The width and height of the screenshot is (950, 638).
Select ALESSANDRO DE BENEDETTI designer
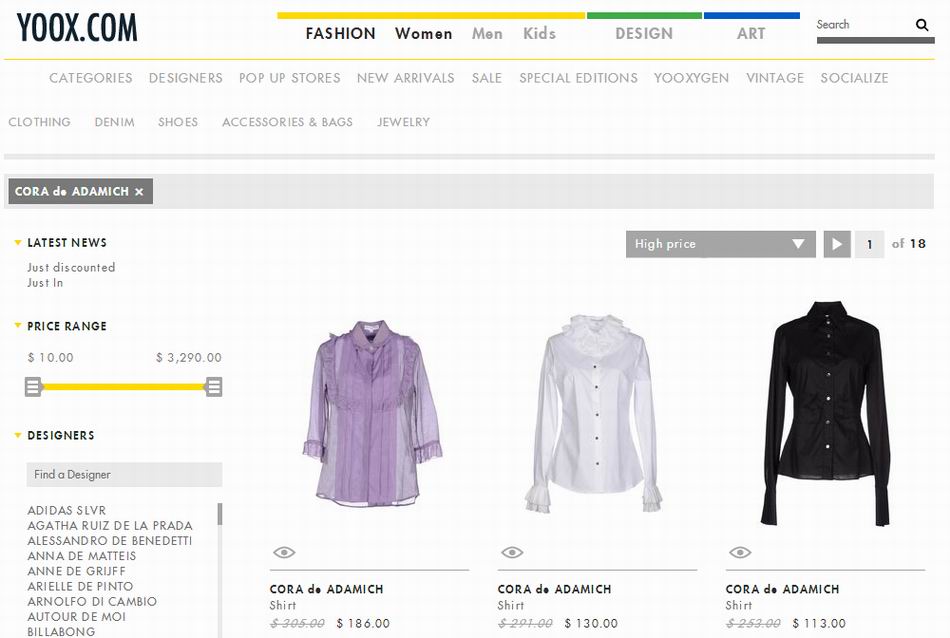[x=110, y=540]
